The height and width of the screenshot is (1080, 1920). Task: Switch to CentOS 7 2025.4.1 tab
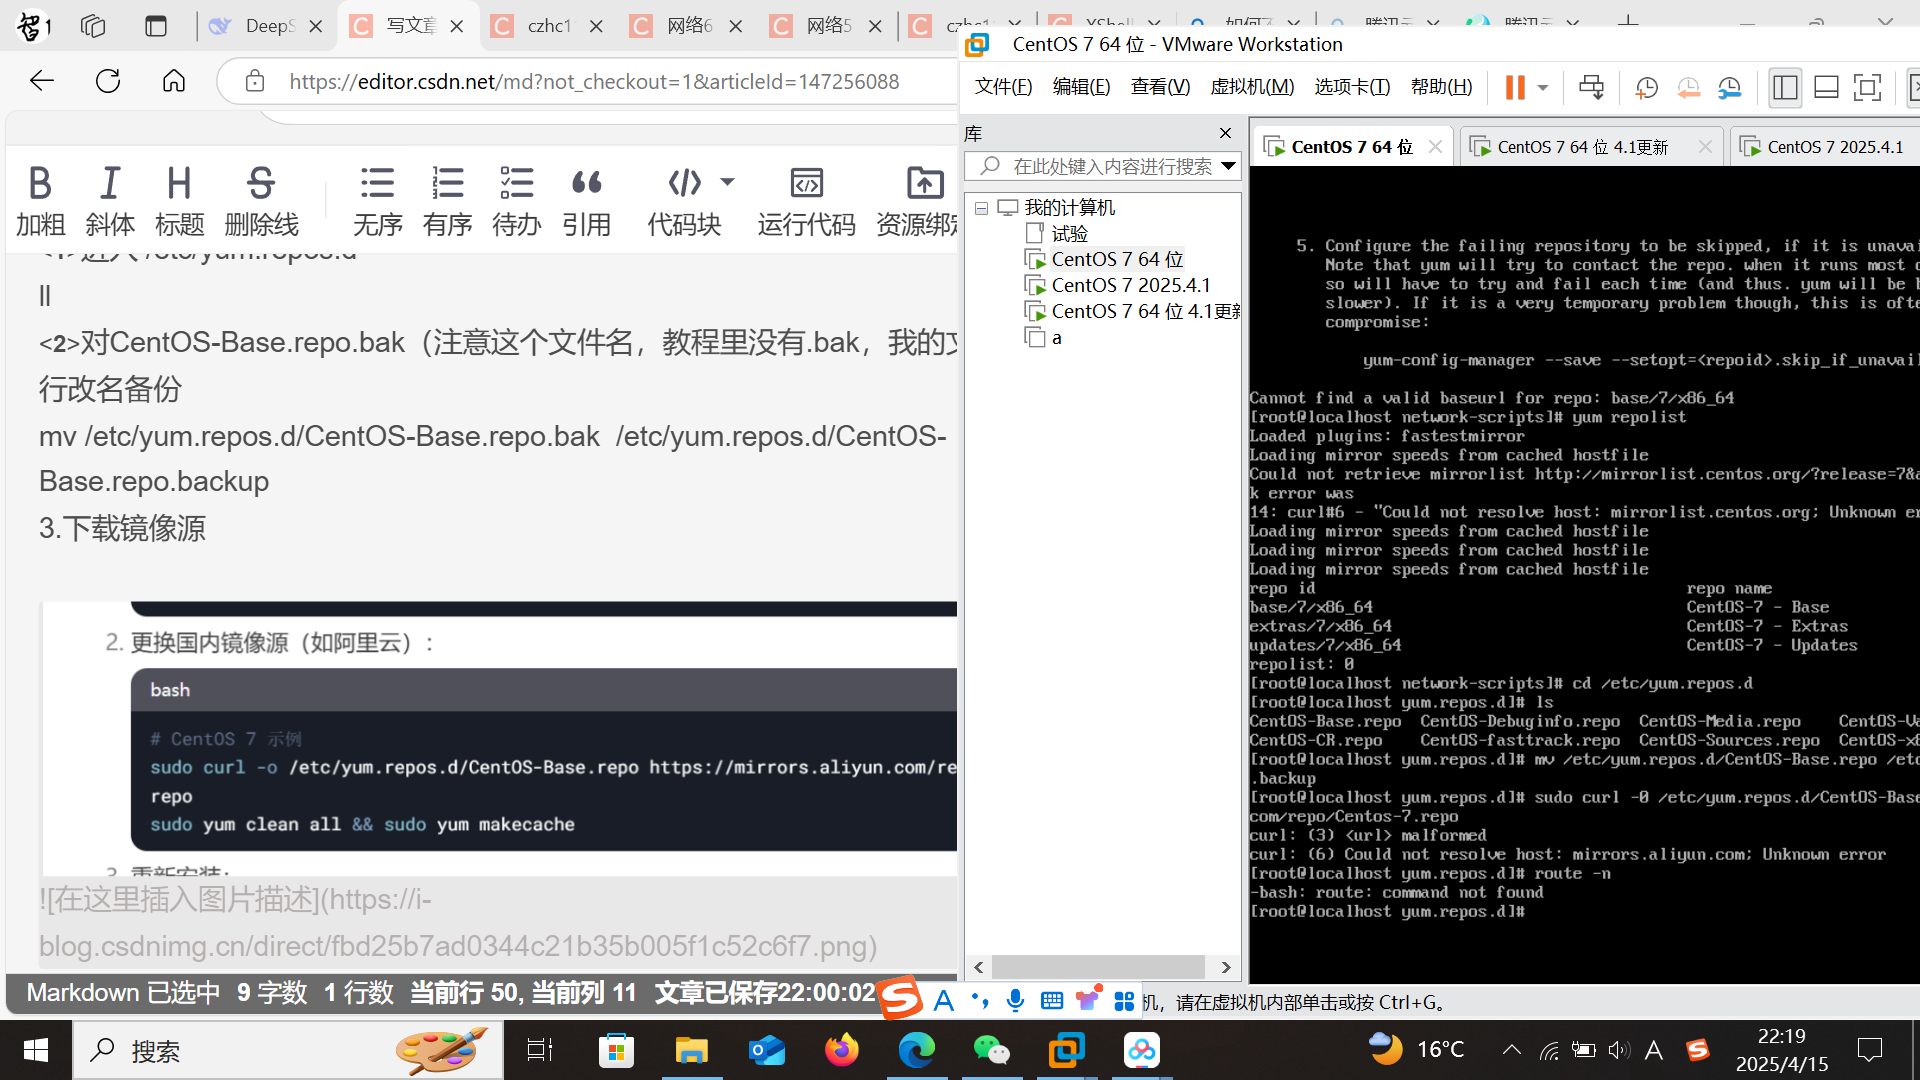click(x=1834, y=147)
